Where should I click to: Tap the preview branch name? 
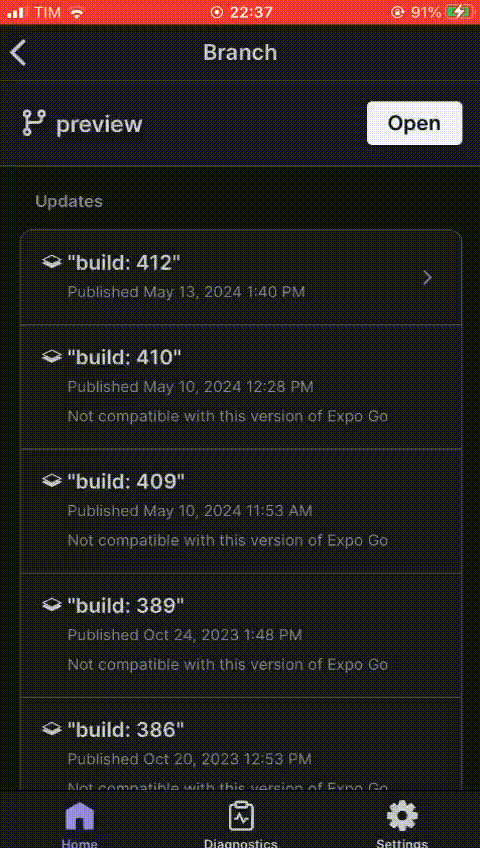pos(99,124)
